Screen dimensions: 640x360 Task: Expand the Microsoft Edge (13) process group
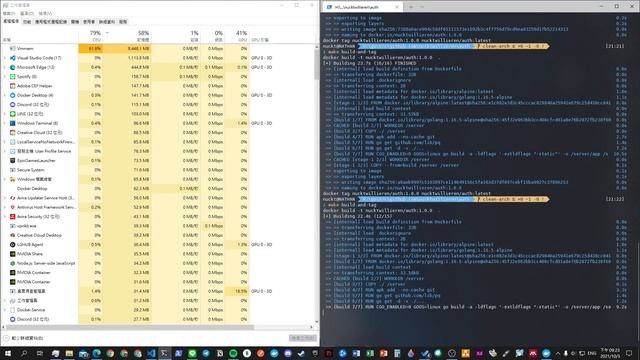5,67
